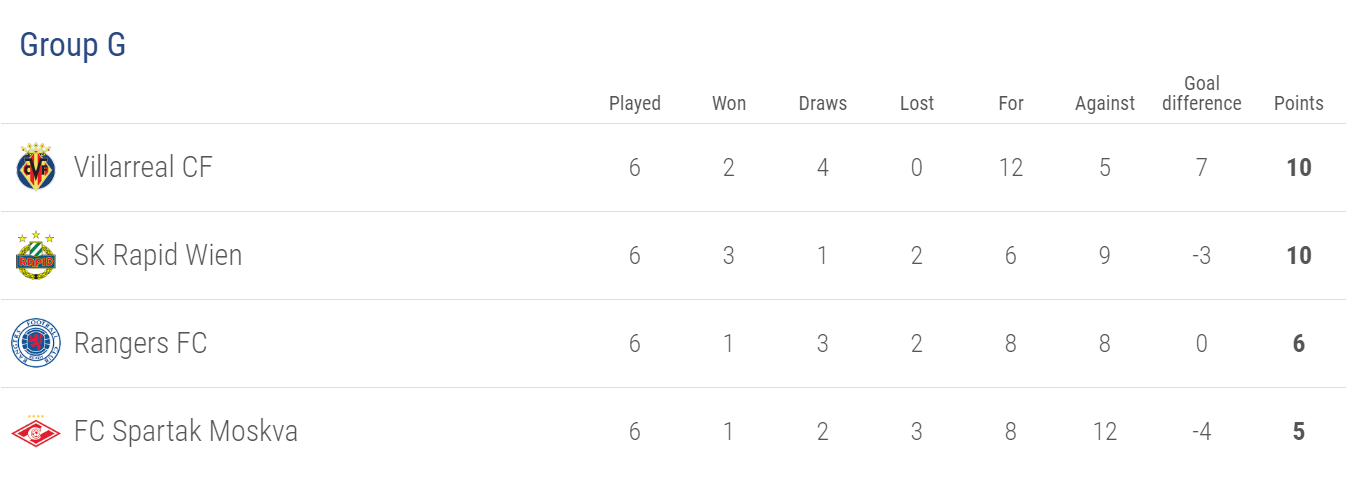Click the For column header
This screenshot has height=481, width=1354.
pos(1011,103)
